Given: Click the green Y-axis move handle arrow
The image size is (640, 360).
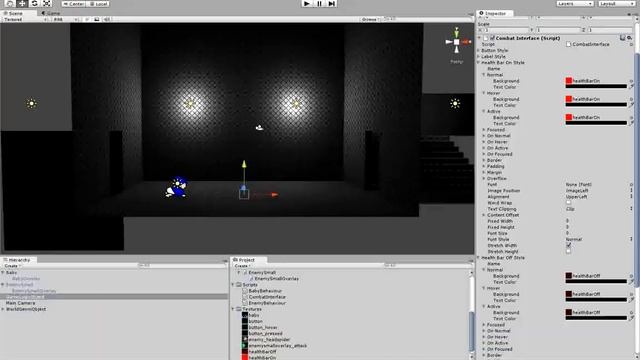Looking at the screenshot, I should tap(244, 164).
